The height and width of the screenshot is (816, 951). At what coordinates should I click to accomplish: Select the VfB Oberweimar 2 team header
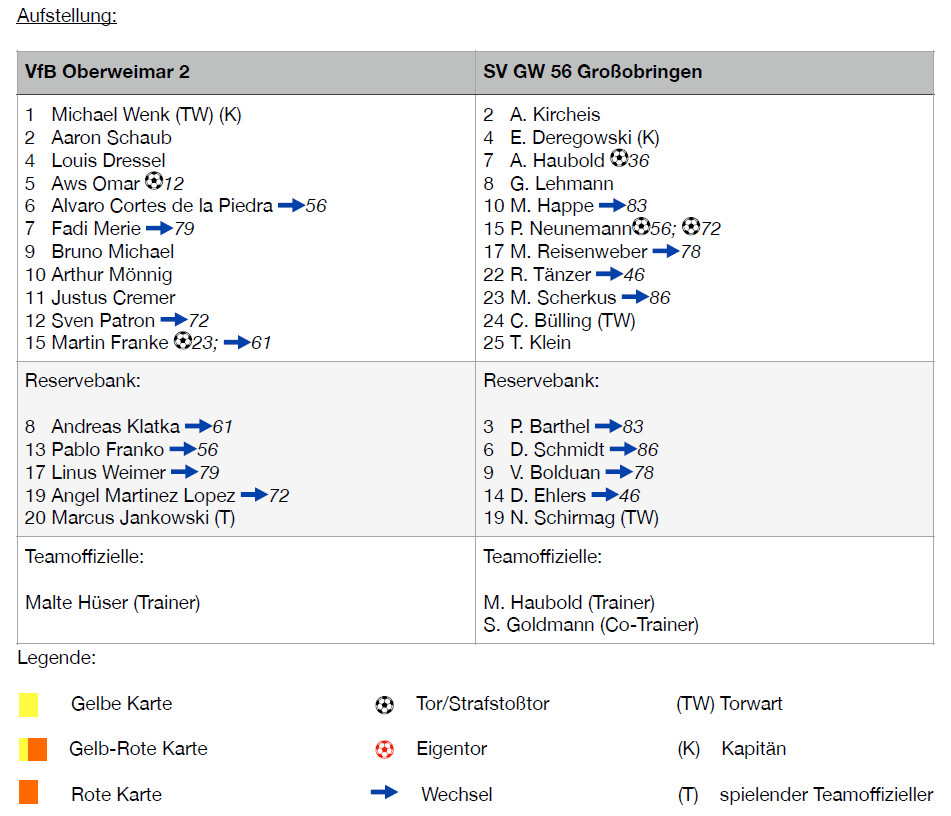pyautogui.click(x=108, y=72)
